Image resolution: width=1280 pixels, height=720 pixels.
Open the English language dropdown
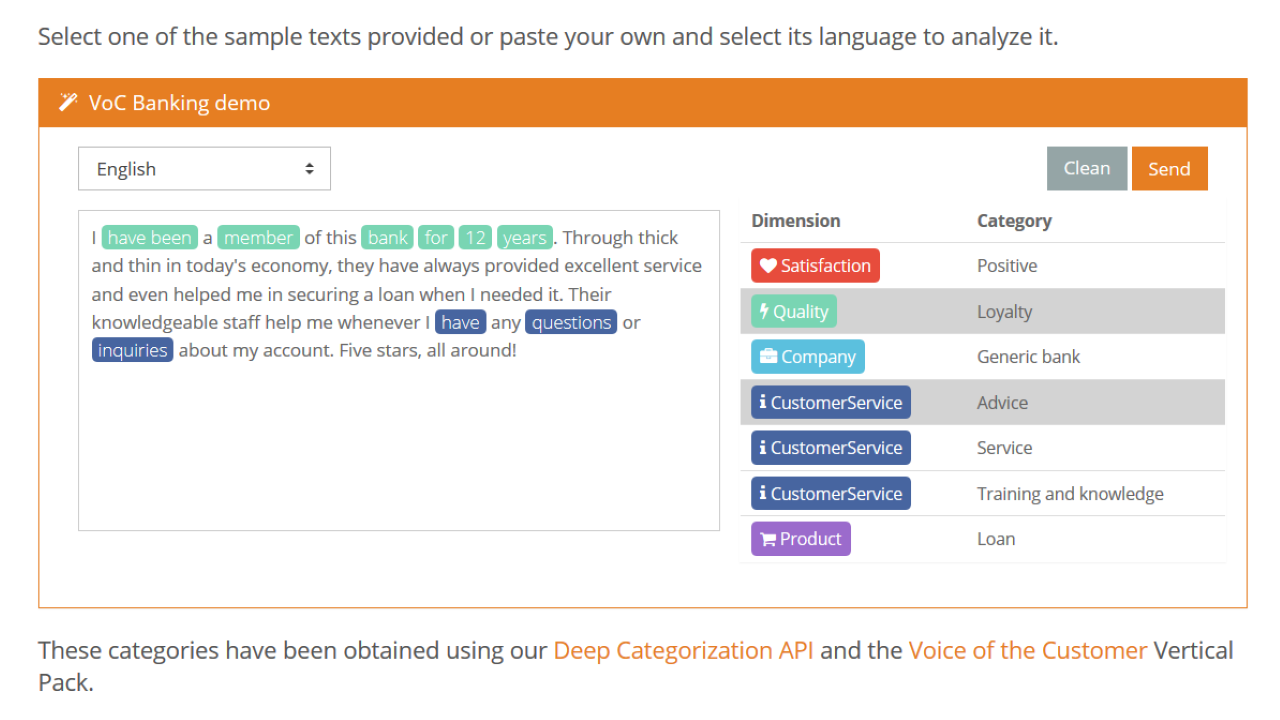204,169
